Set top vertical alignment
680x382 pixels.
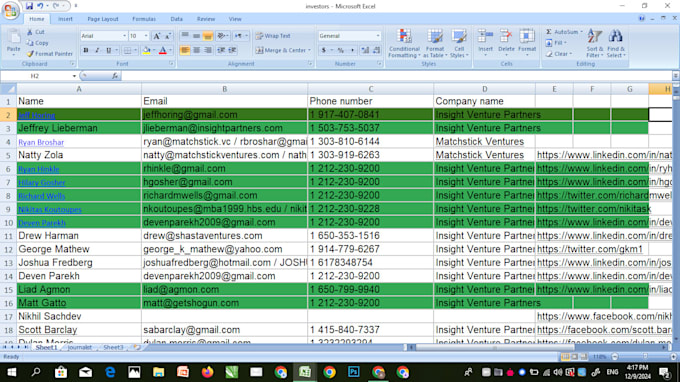pyautogui.click(x=185, y=36)
